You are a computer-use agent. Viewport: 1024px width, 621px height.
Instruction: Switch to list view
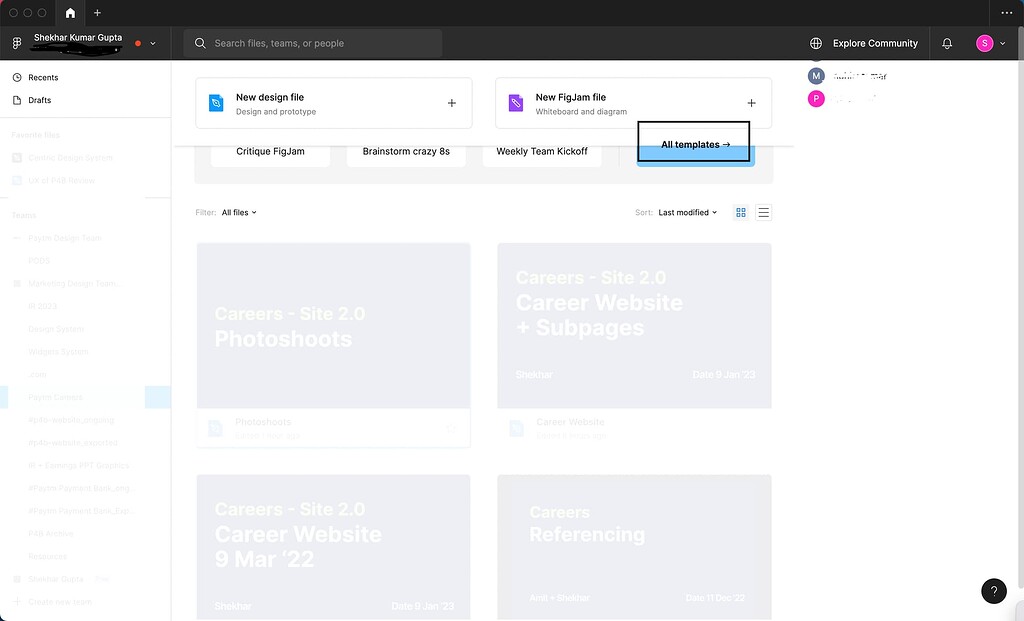coord(764,212)
